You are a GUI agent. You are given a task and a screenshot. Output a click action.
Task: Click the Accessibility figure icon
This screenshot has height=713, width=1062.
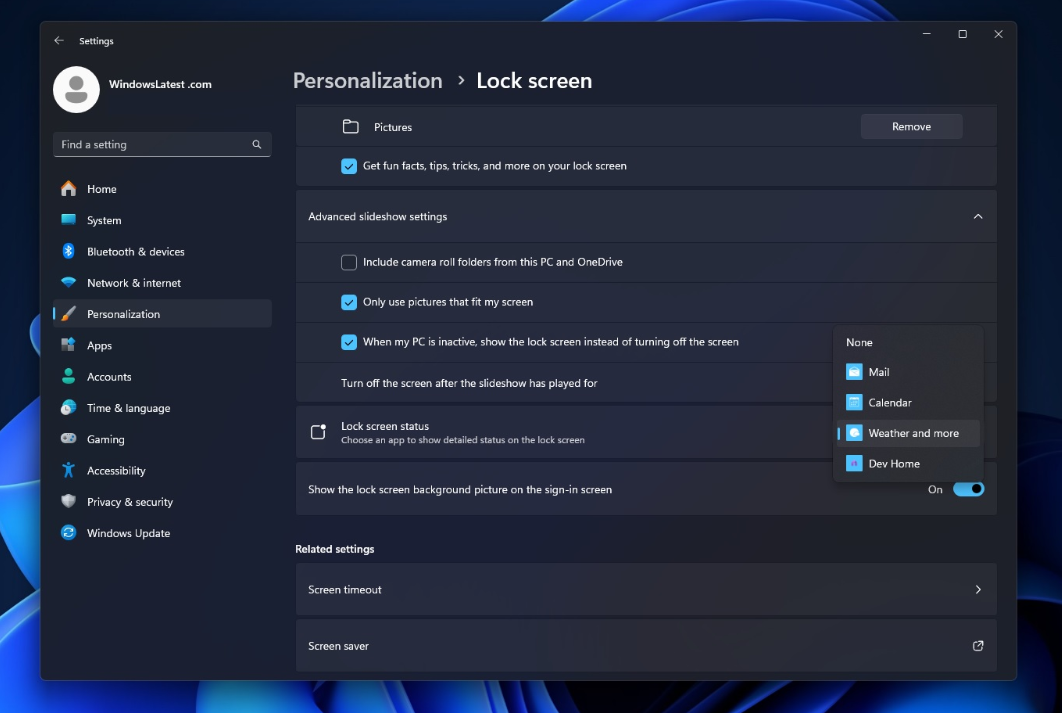(68, 470)
